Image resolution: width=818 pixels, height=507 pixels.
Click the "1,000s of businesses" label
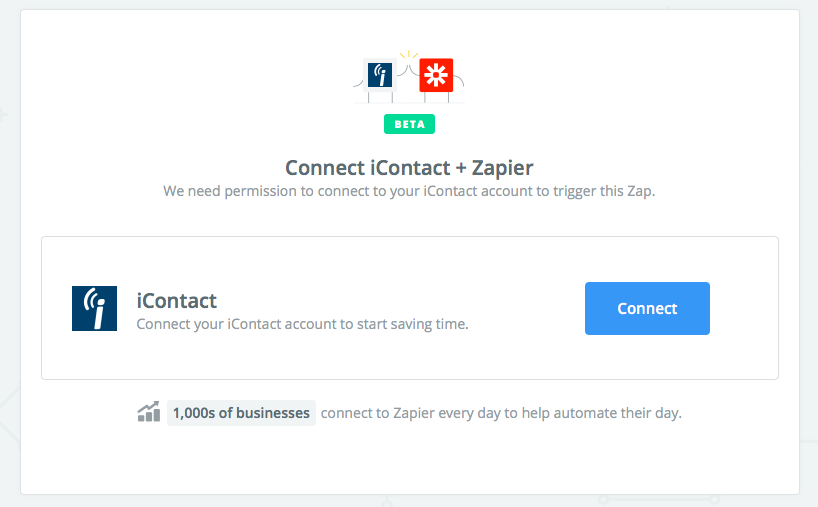[241, 413]
